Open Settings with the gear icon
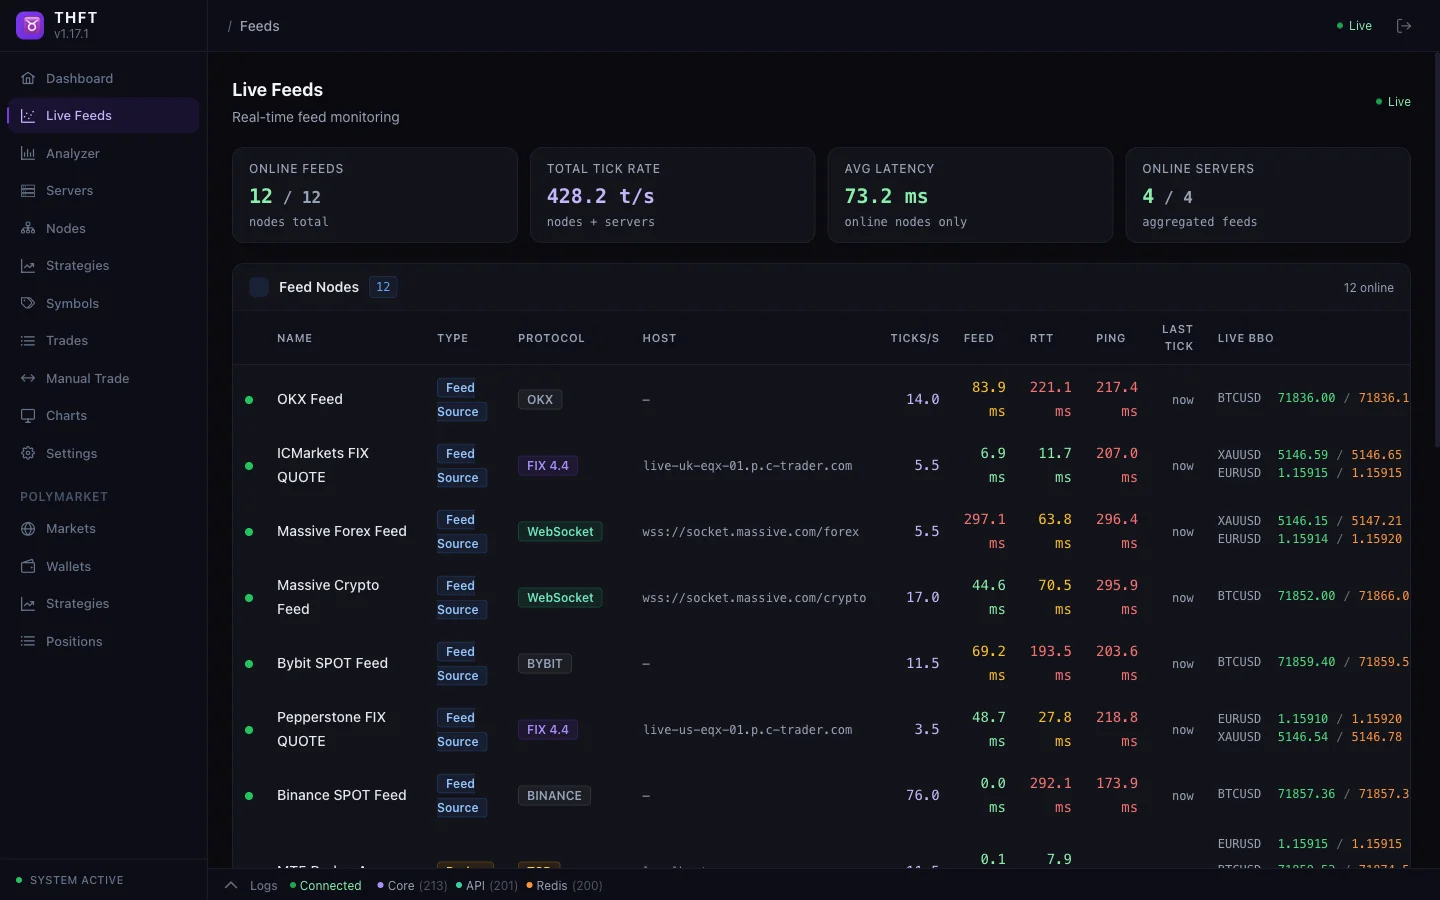Image resolution: width=1440 pixels, height=900 pixels. [28, 454]
